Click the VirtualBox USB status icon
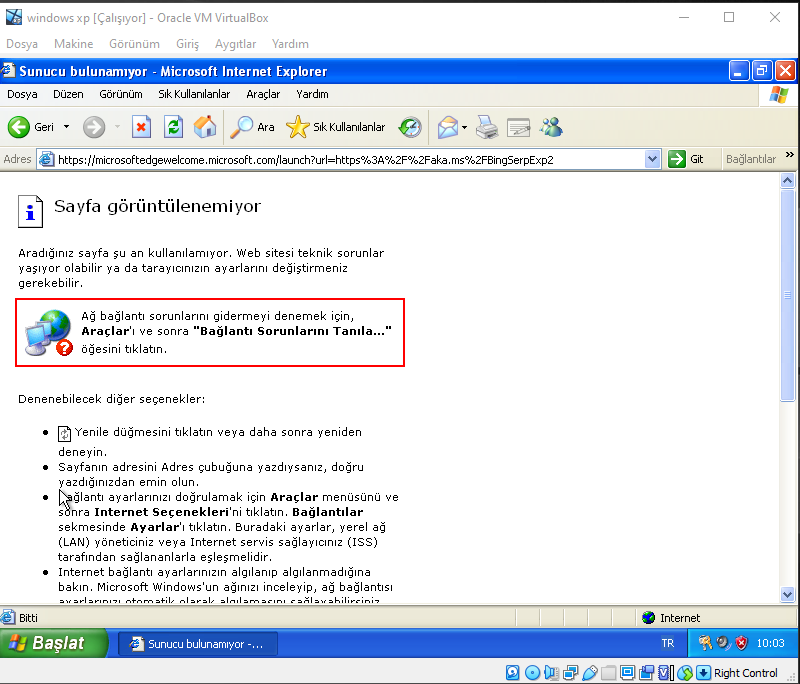Screen dimensions: 800x684 tap(589, 673)
